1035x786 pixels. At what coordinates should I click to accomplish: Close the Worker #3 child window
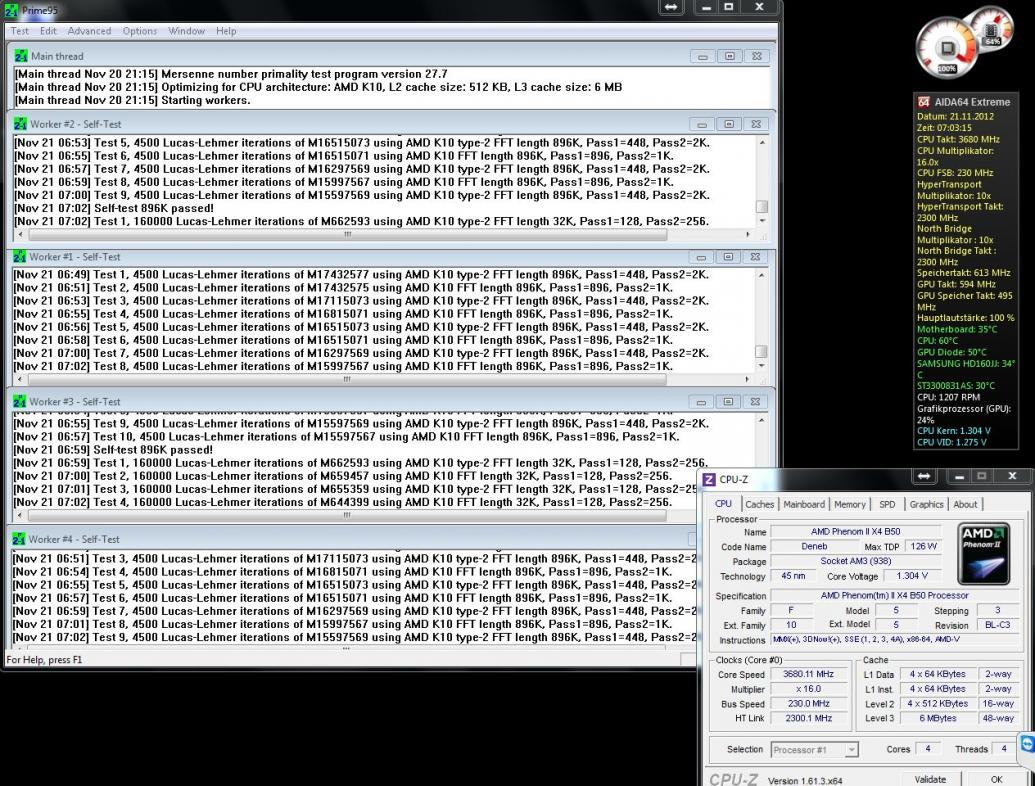755,401
